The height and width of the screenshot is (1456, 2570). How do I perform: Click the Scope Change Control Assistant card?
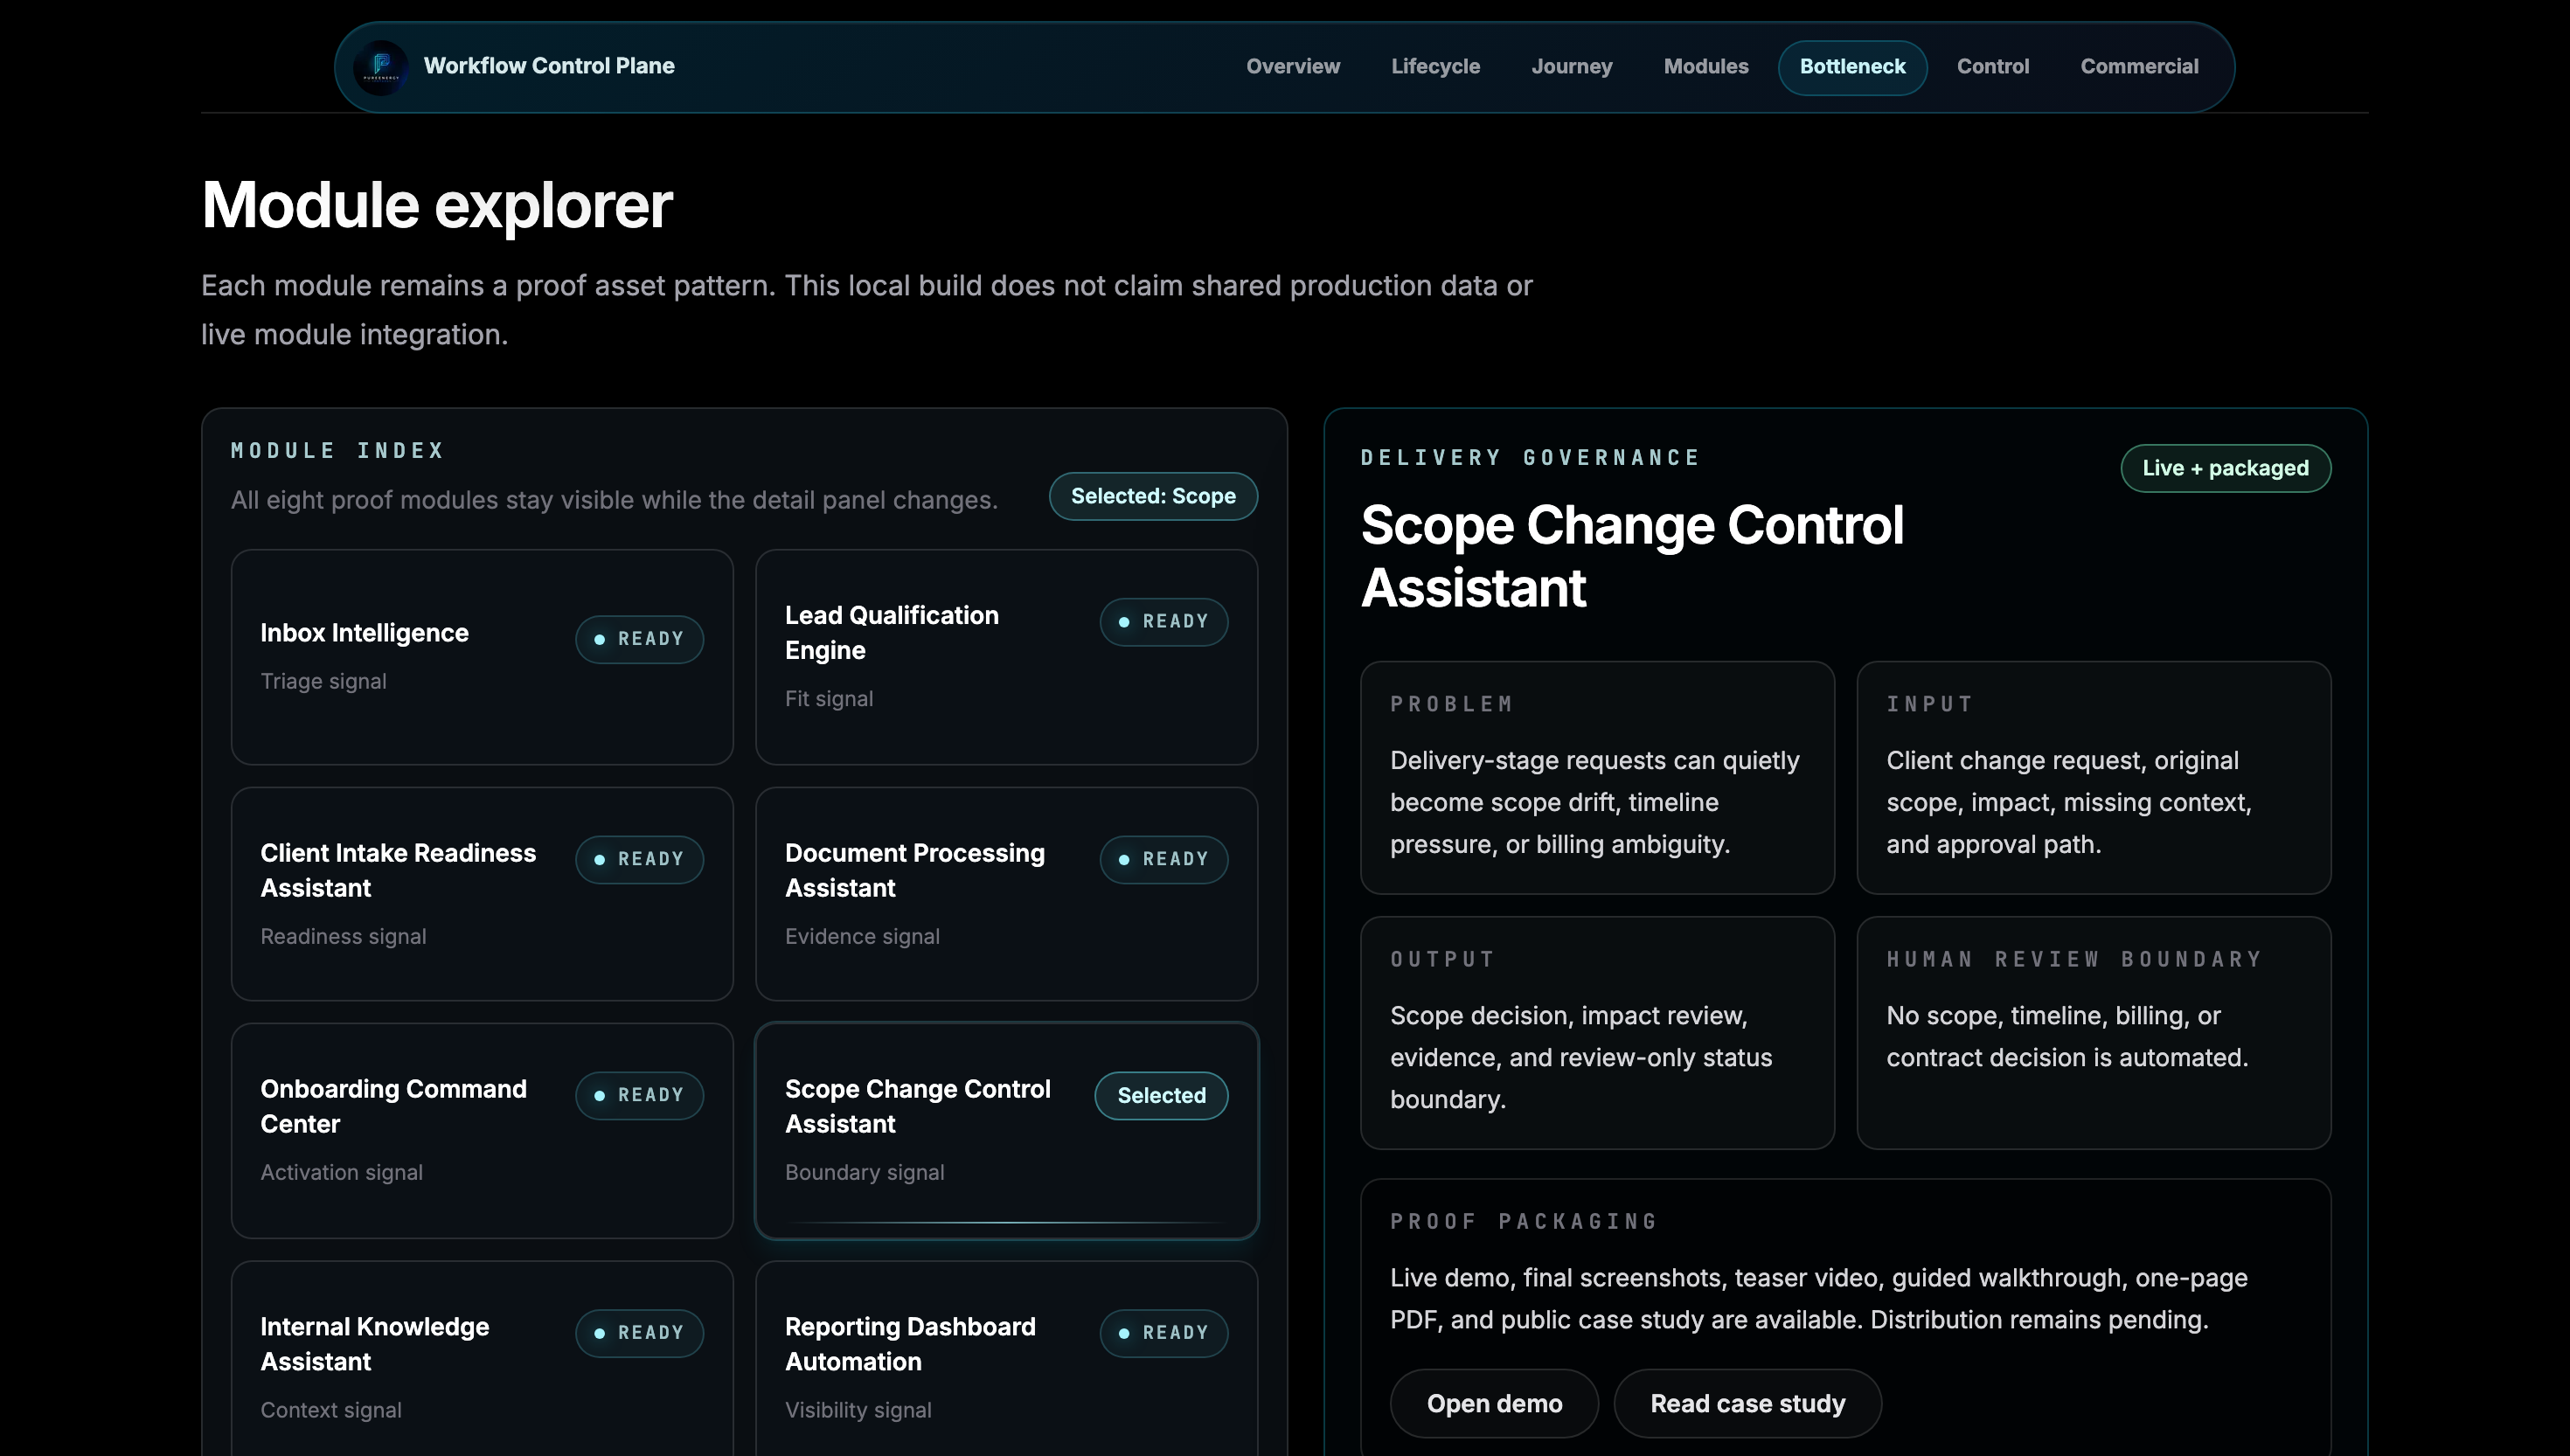[1006, 1131]
